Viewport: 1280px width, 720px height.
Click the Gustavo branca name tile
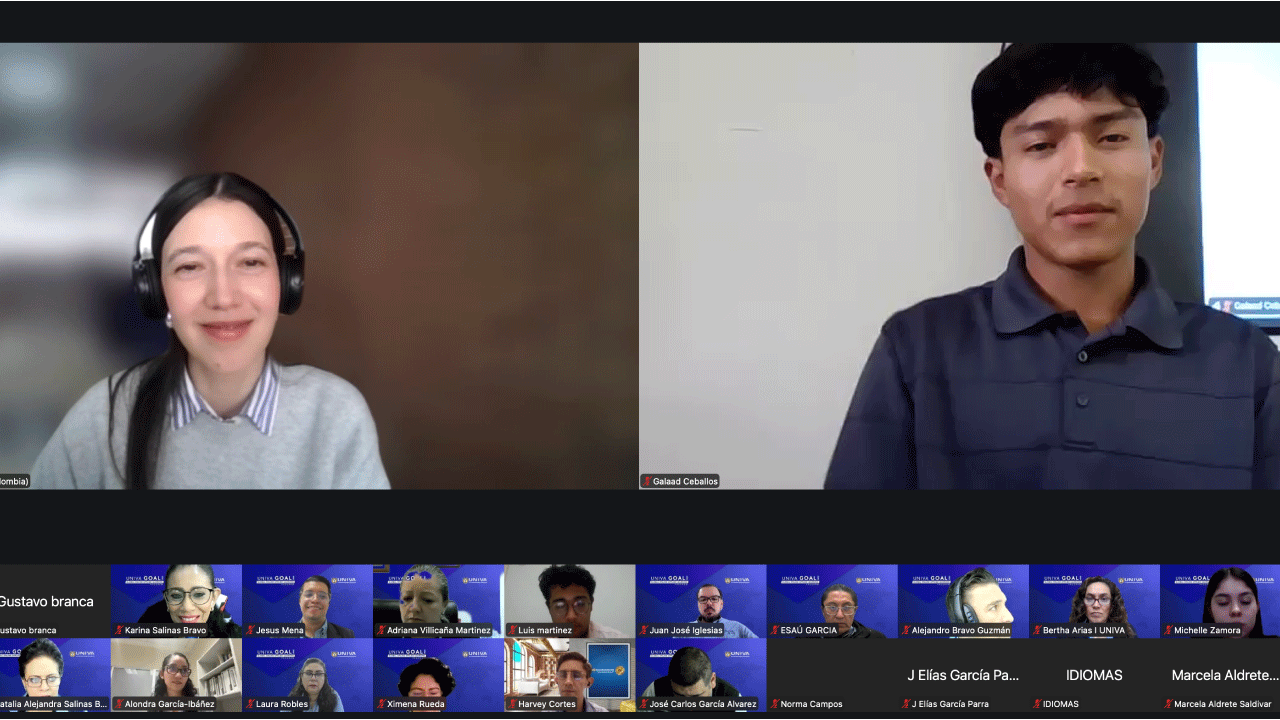point(50,601)
